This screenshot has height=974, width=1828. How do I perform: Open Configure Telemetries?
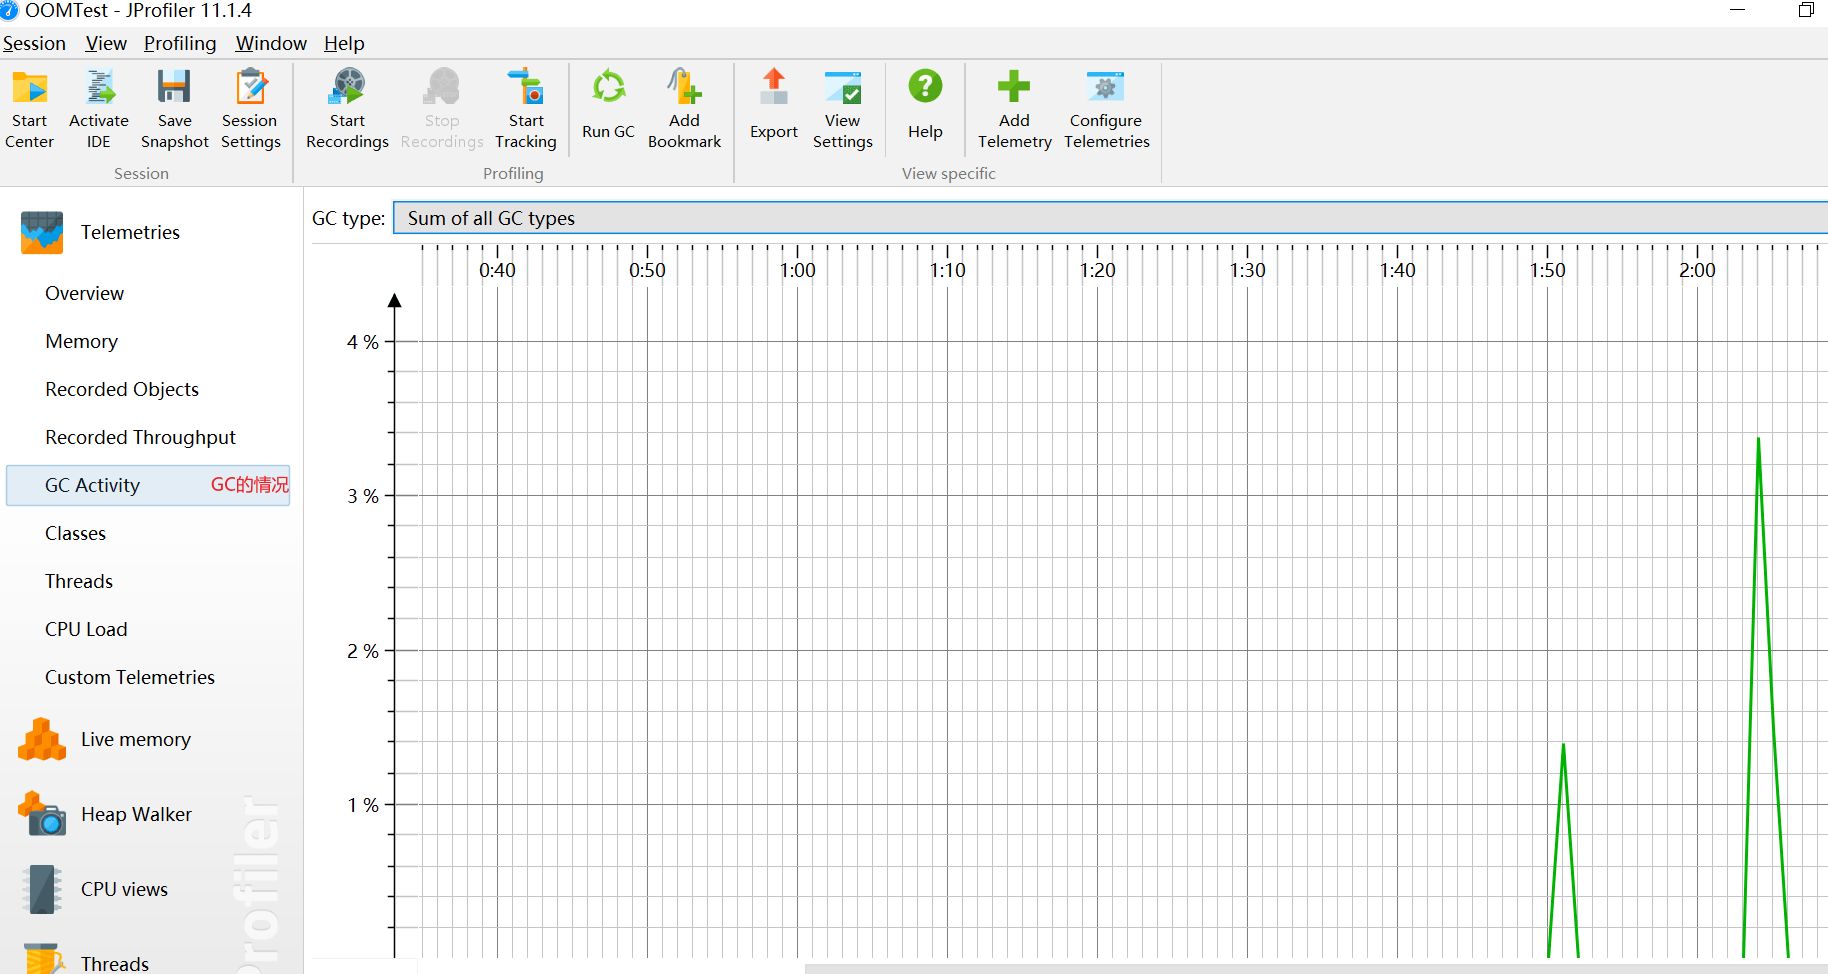click(1106, 109)
